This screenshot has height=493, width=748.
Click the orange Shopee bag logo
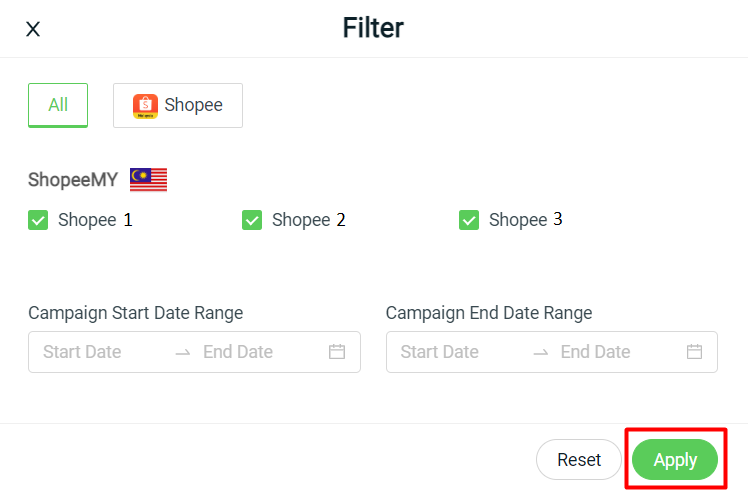pyautogui.click(x=145, y=106)
